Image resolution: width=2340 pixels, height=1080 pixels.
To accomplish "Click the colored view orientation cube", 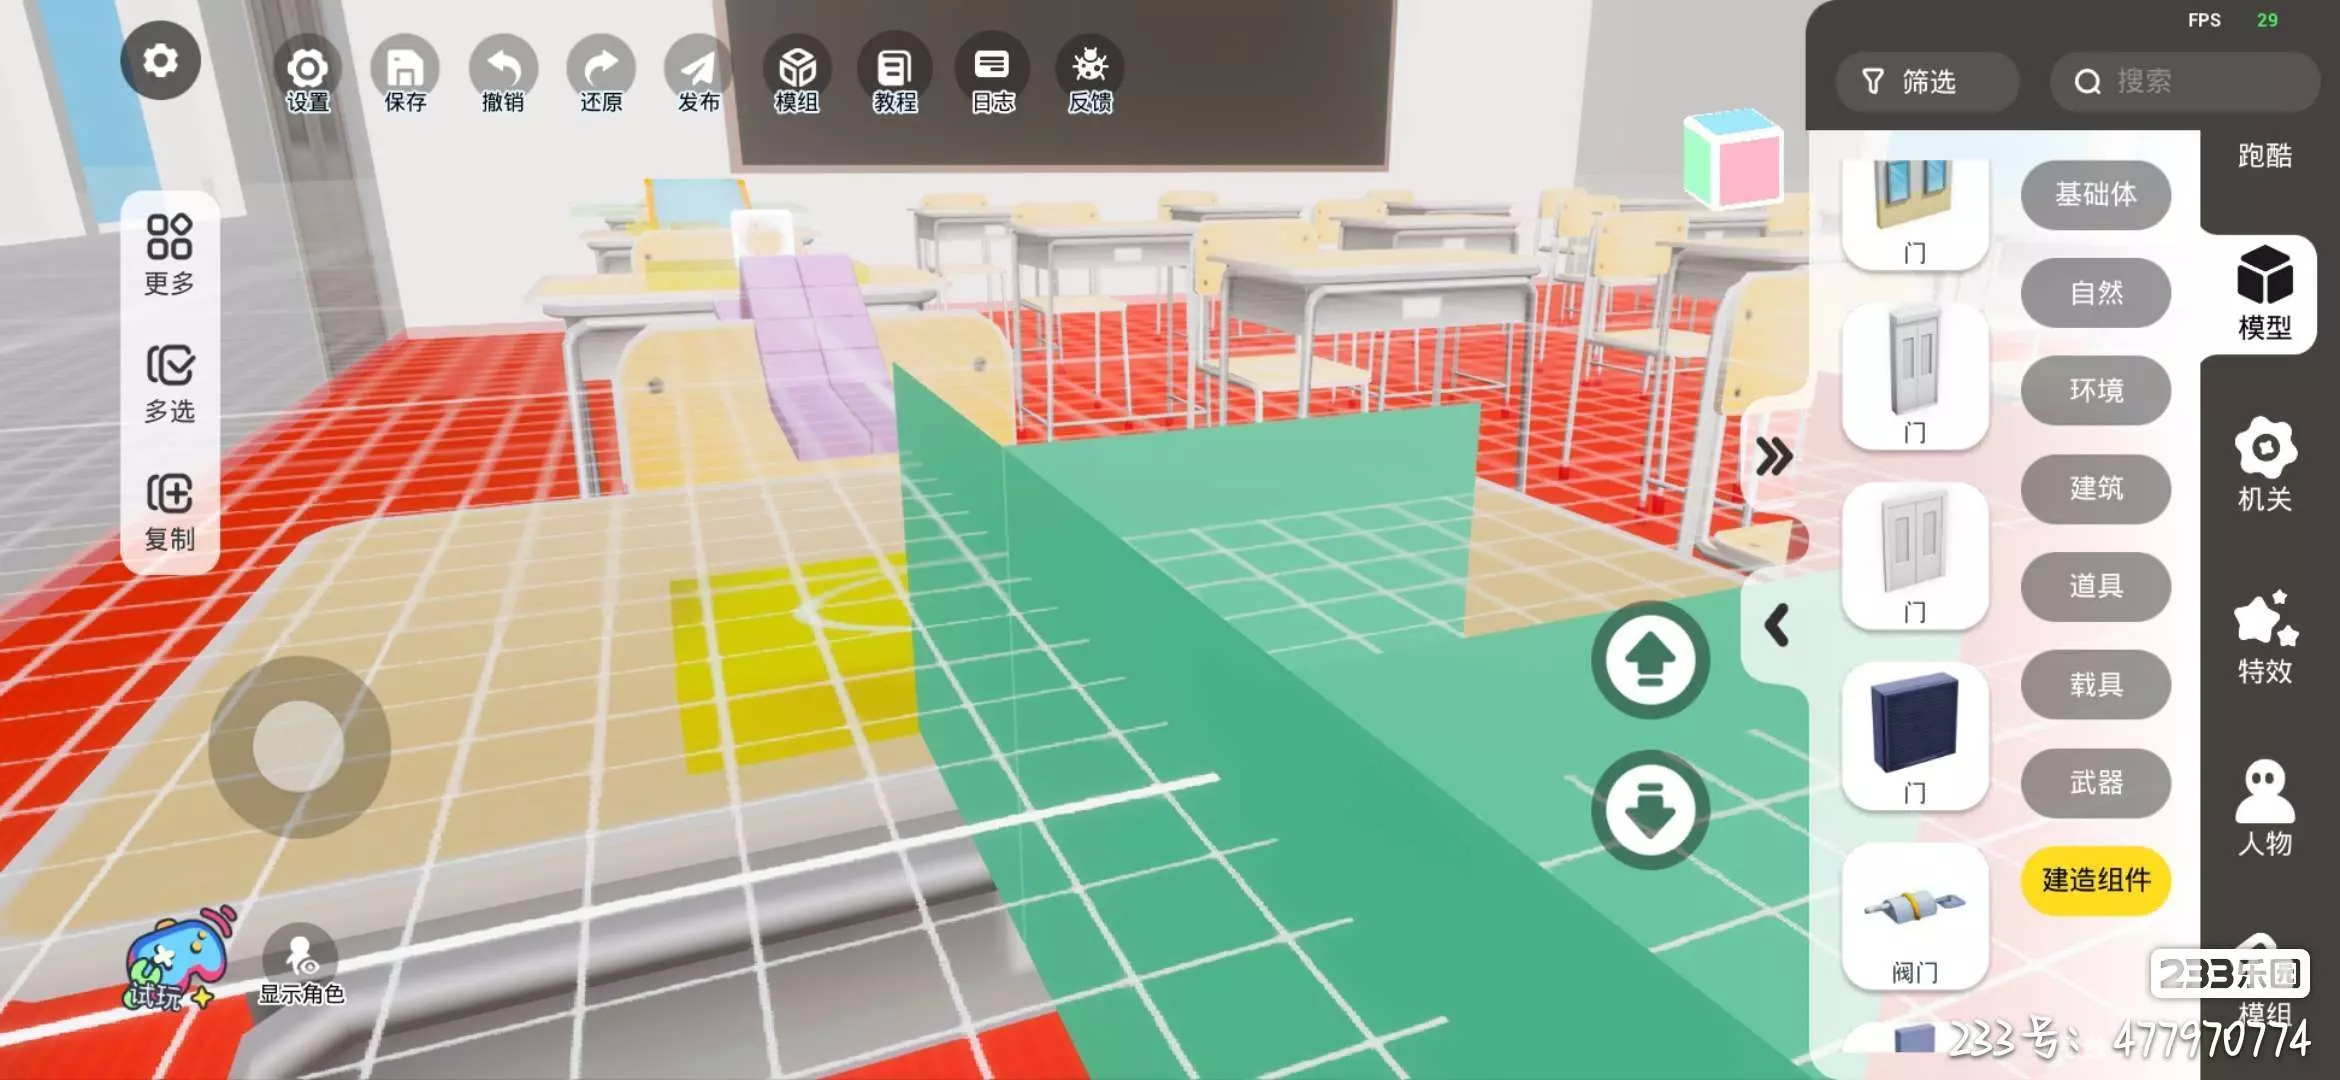I will [x=1734, y=159].
